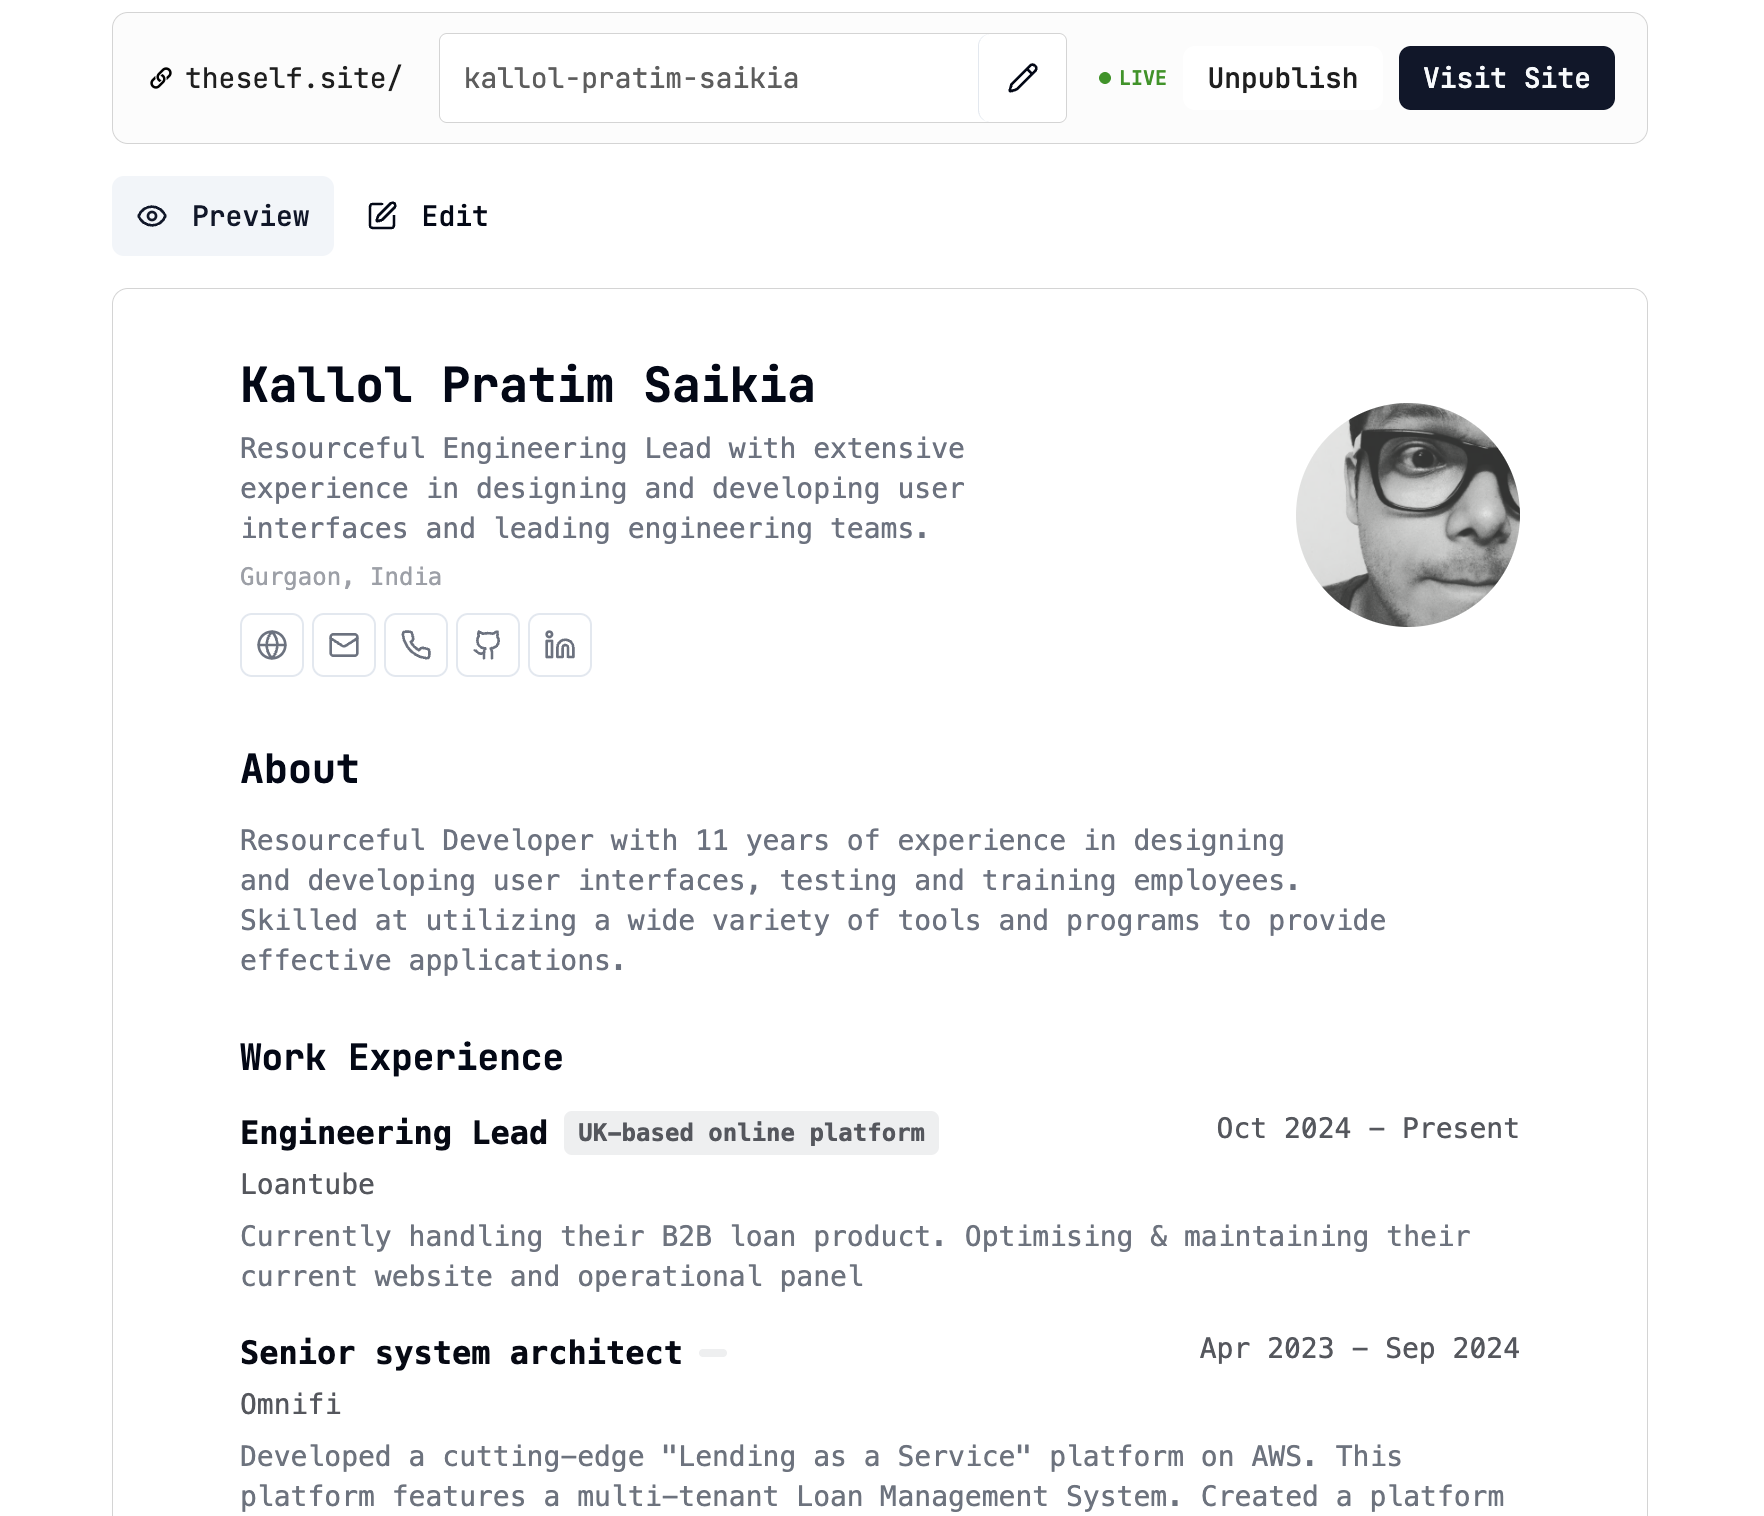The height and width of the screenshot is (1516, 1764).
Task: Click the pencil icon to edit URL slug
Action: (x=1022, y=78)
